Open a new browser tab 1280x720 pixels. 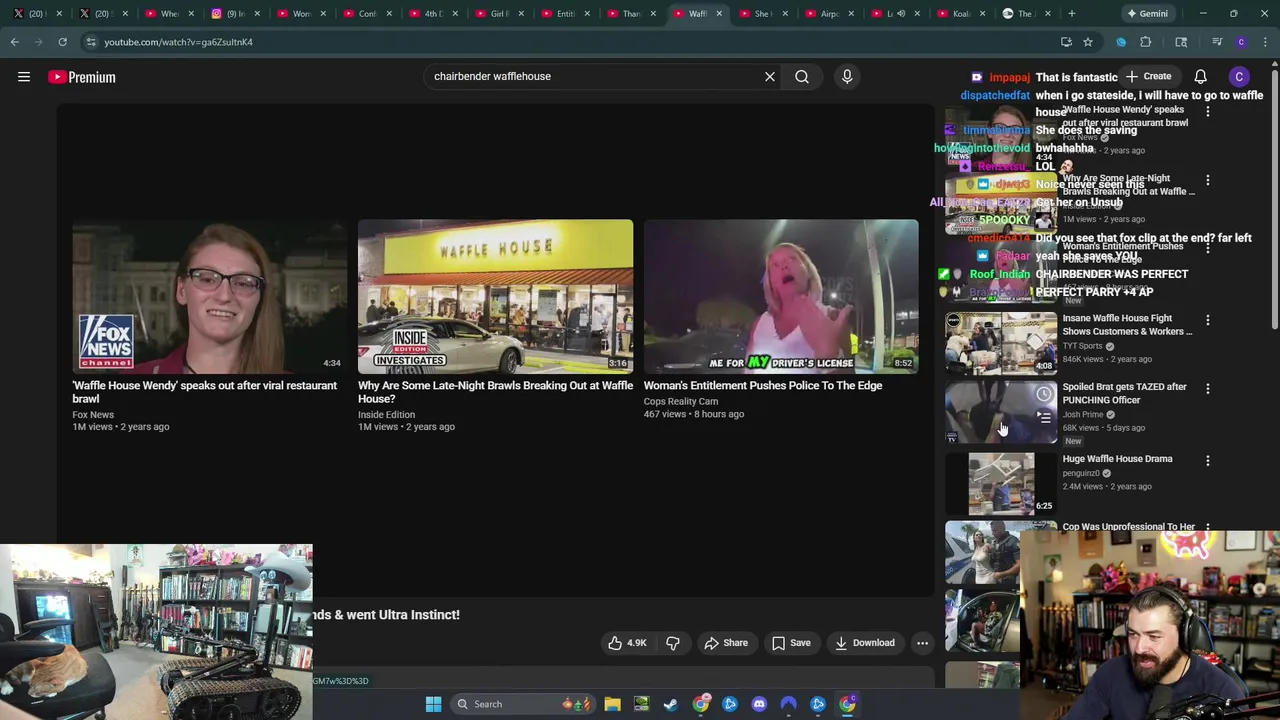1071,14
